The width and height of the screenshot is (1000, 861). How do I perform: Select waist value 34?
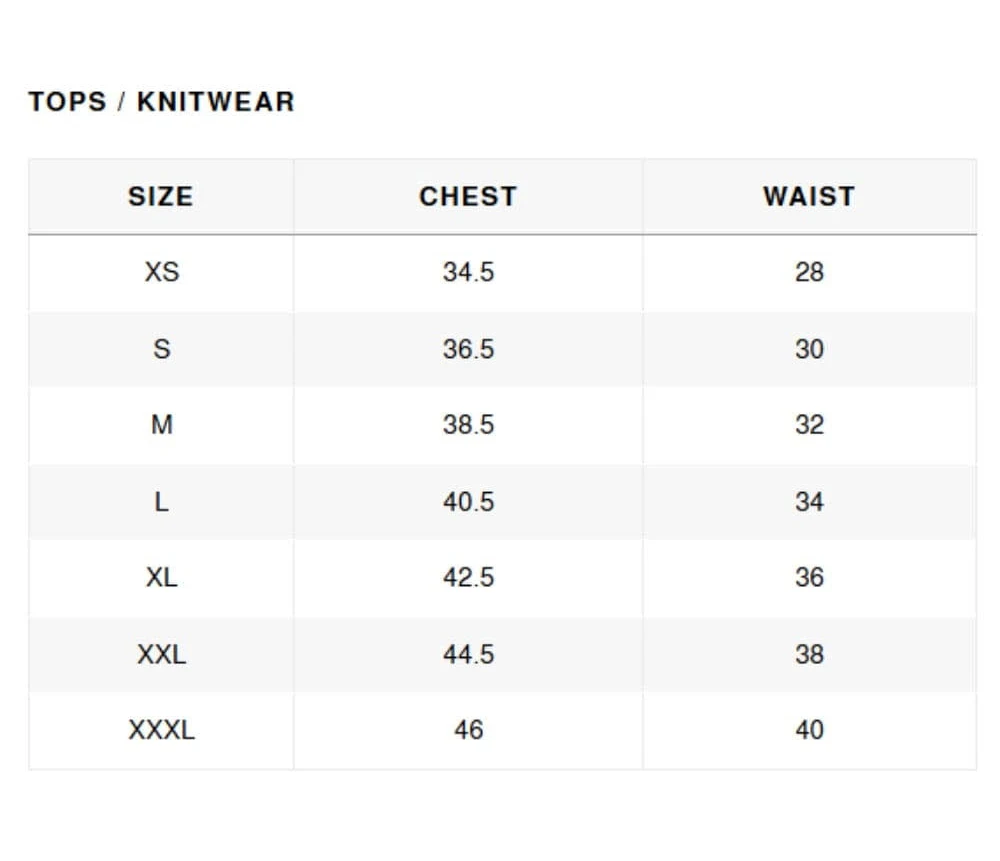(809, 502)
